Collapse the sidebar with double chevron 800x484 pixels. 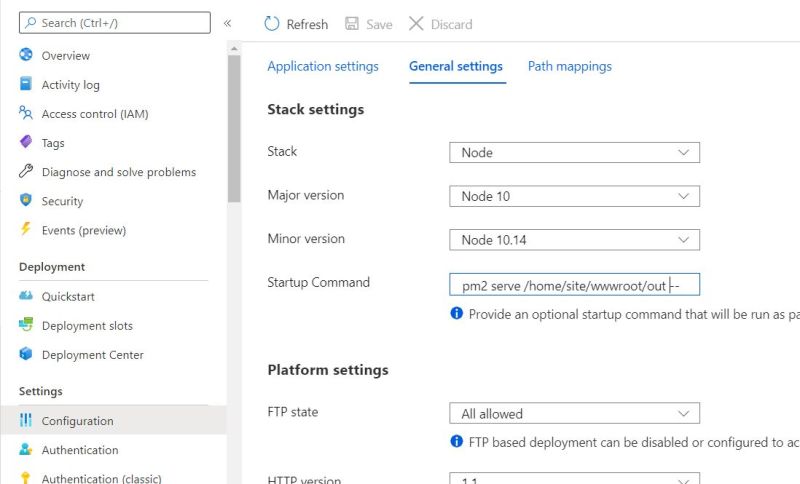click(x=228, y=22)
